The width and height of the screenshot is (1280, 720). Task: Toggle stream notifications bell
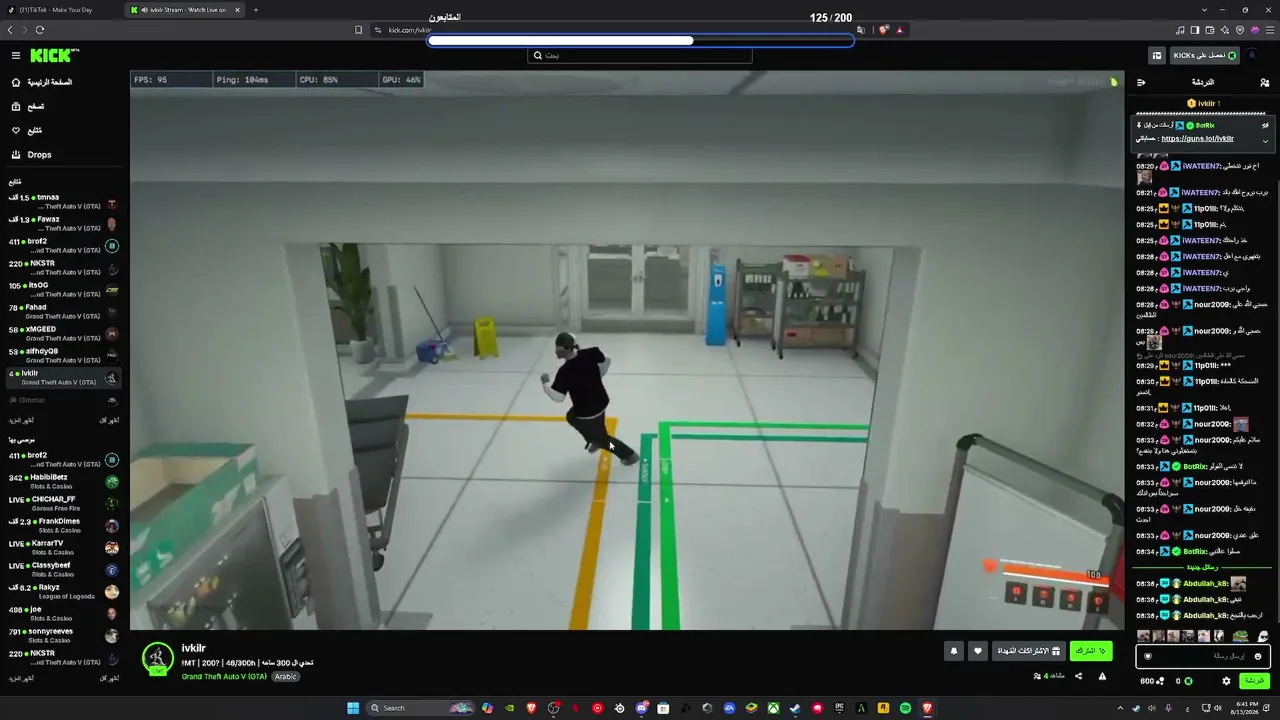coord(954,651)
